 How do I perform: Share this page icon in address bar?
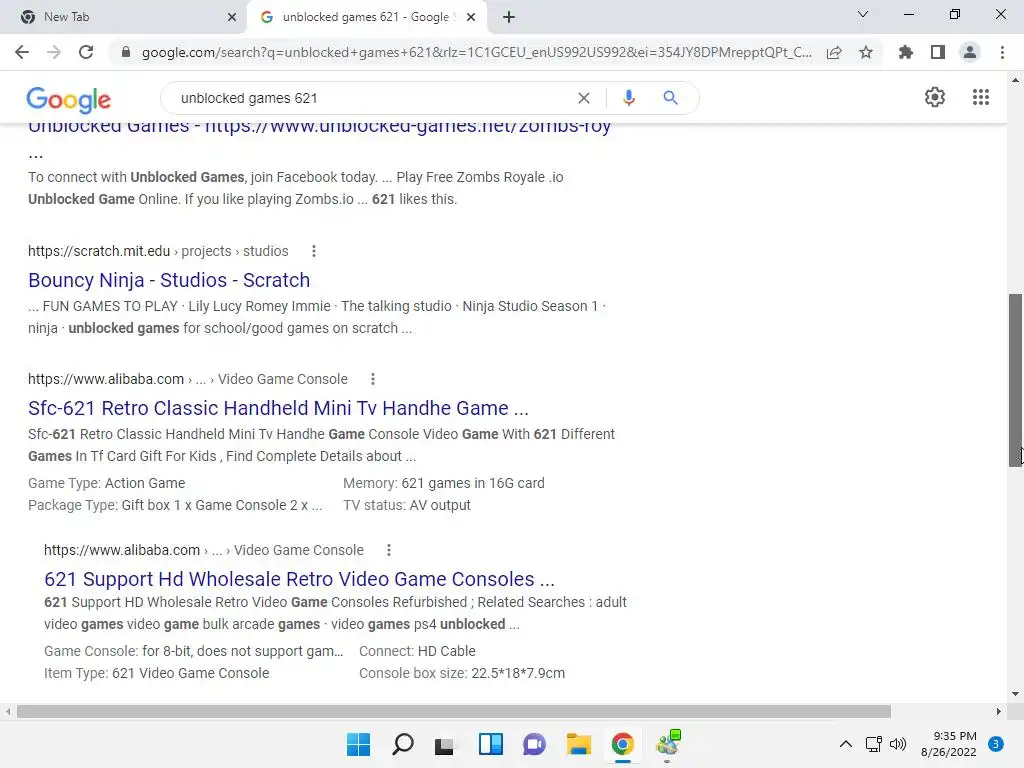[x=834, y=52]
